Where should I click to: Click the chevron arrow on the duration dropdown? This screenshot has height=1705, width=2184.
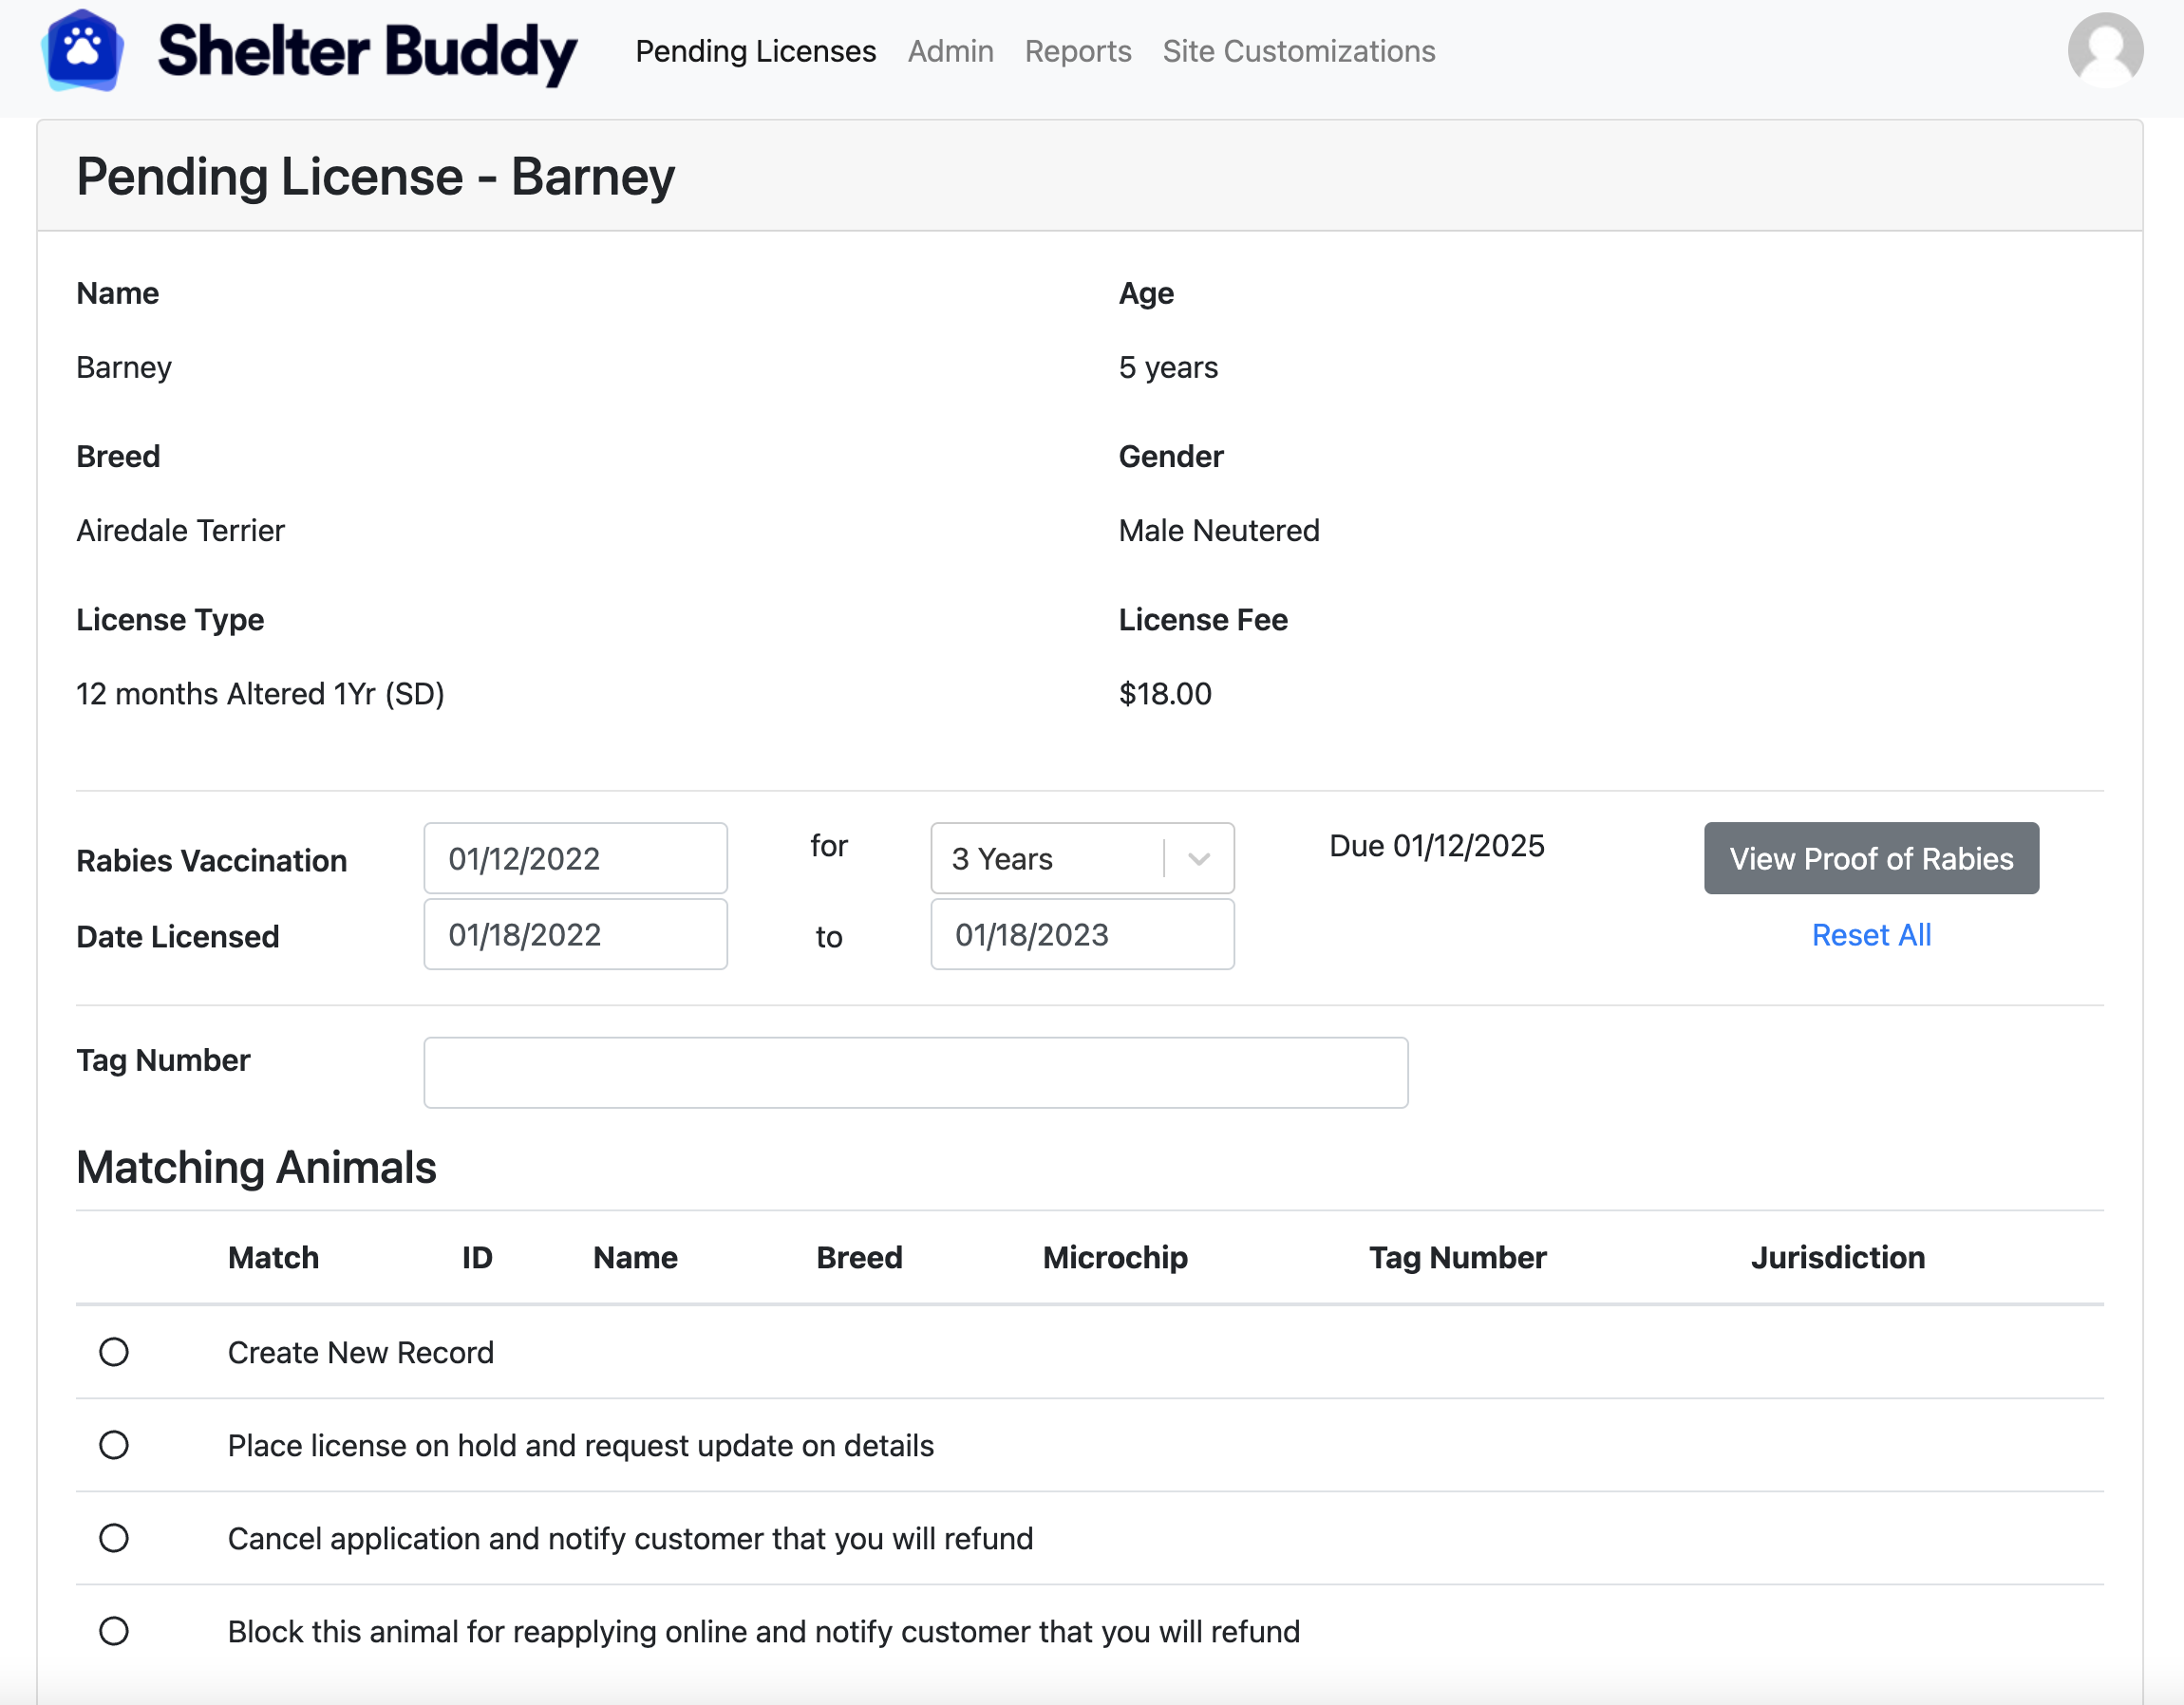coord(1199,859)
